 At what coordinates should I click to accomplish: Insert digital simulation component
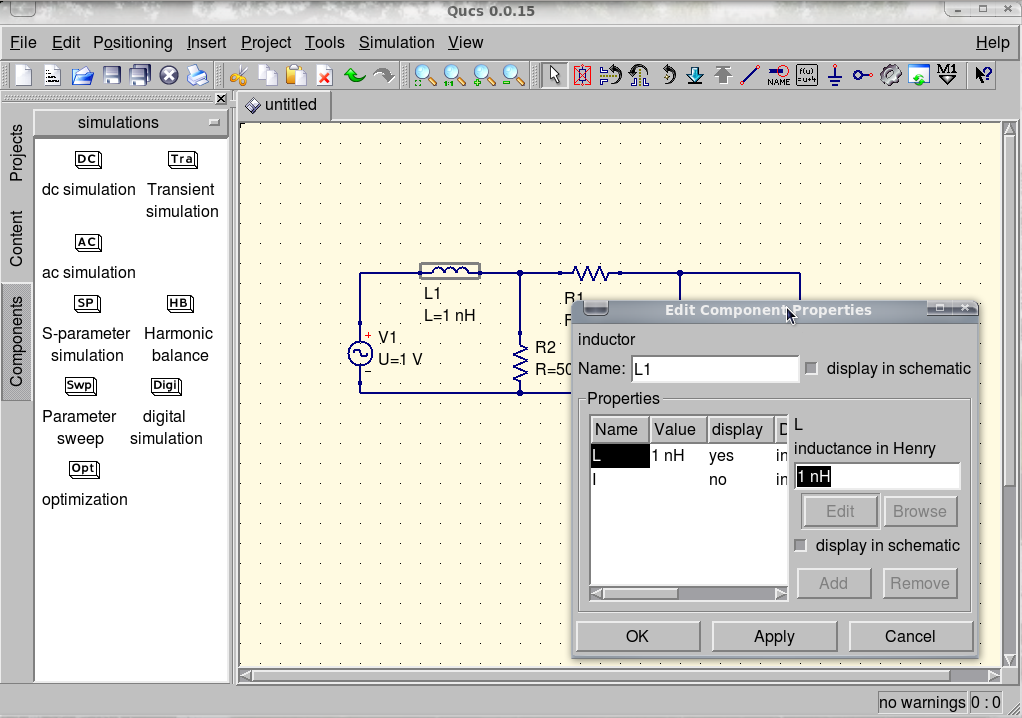(x=166, y=412)
